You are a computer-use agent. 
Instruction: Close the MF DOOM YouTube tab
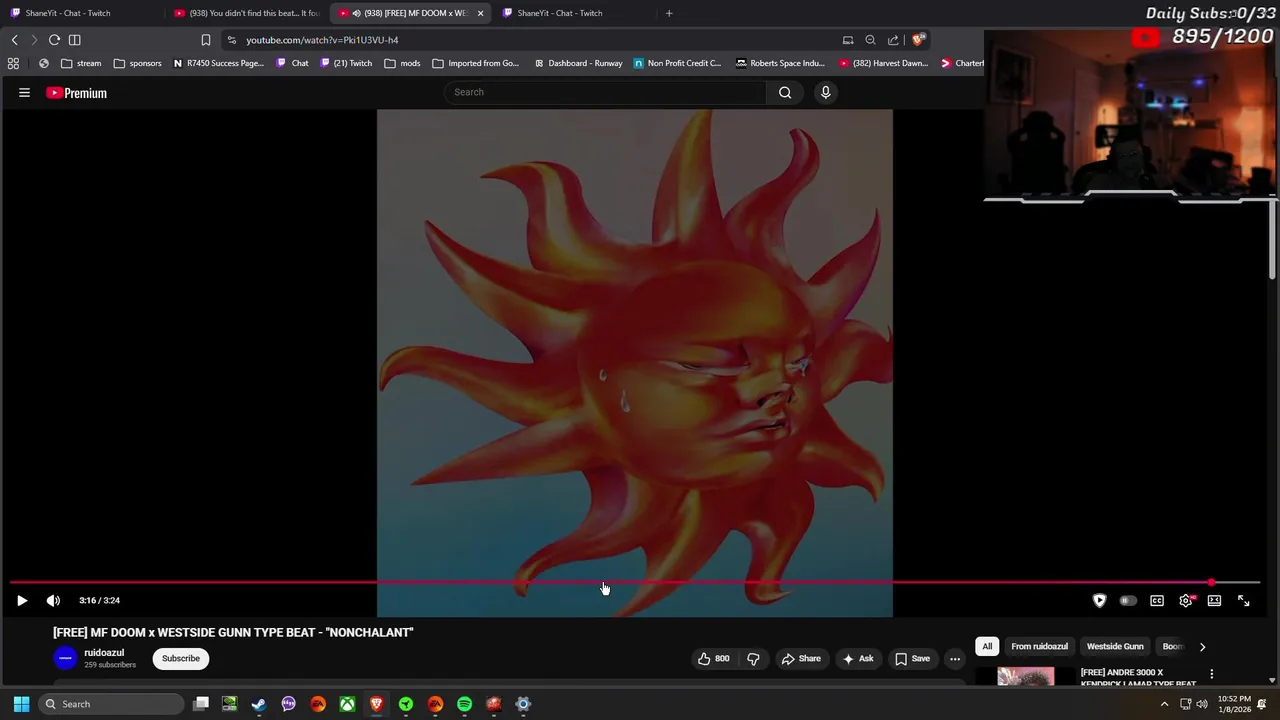click(x=480, y=13)
